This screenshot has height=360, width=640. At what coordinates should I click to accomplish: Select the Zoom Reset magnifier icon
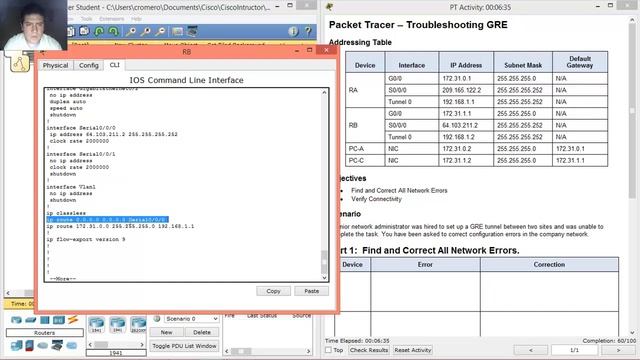click(x=146, y=31)
